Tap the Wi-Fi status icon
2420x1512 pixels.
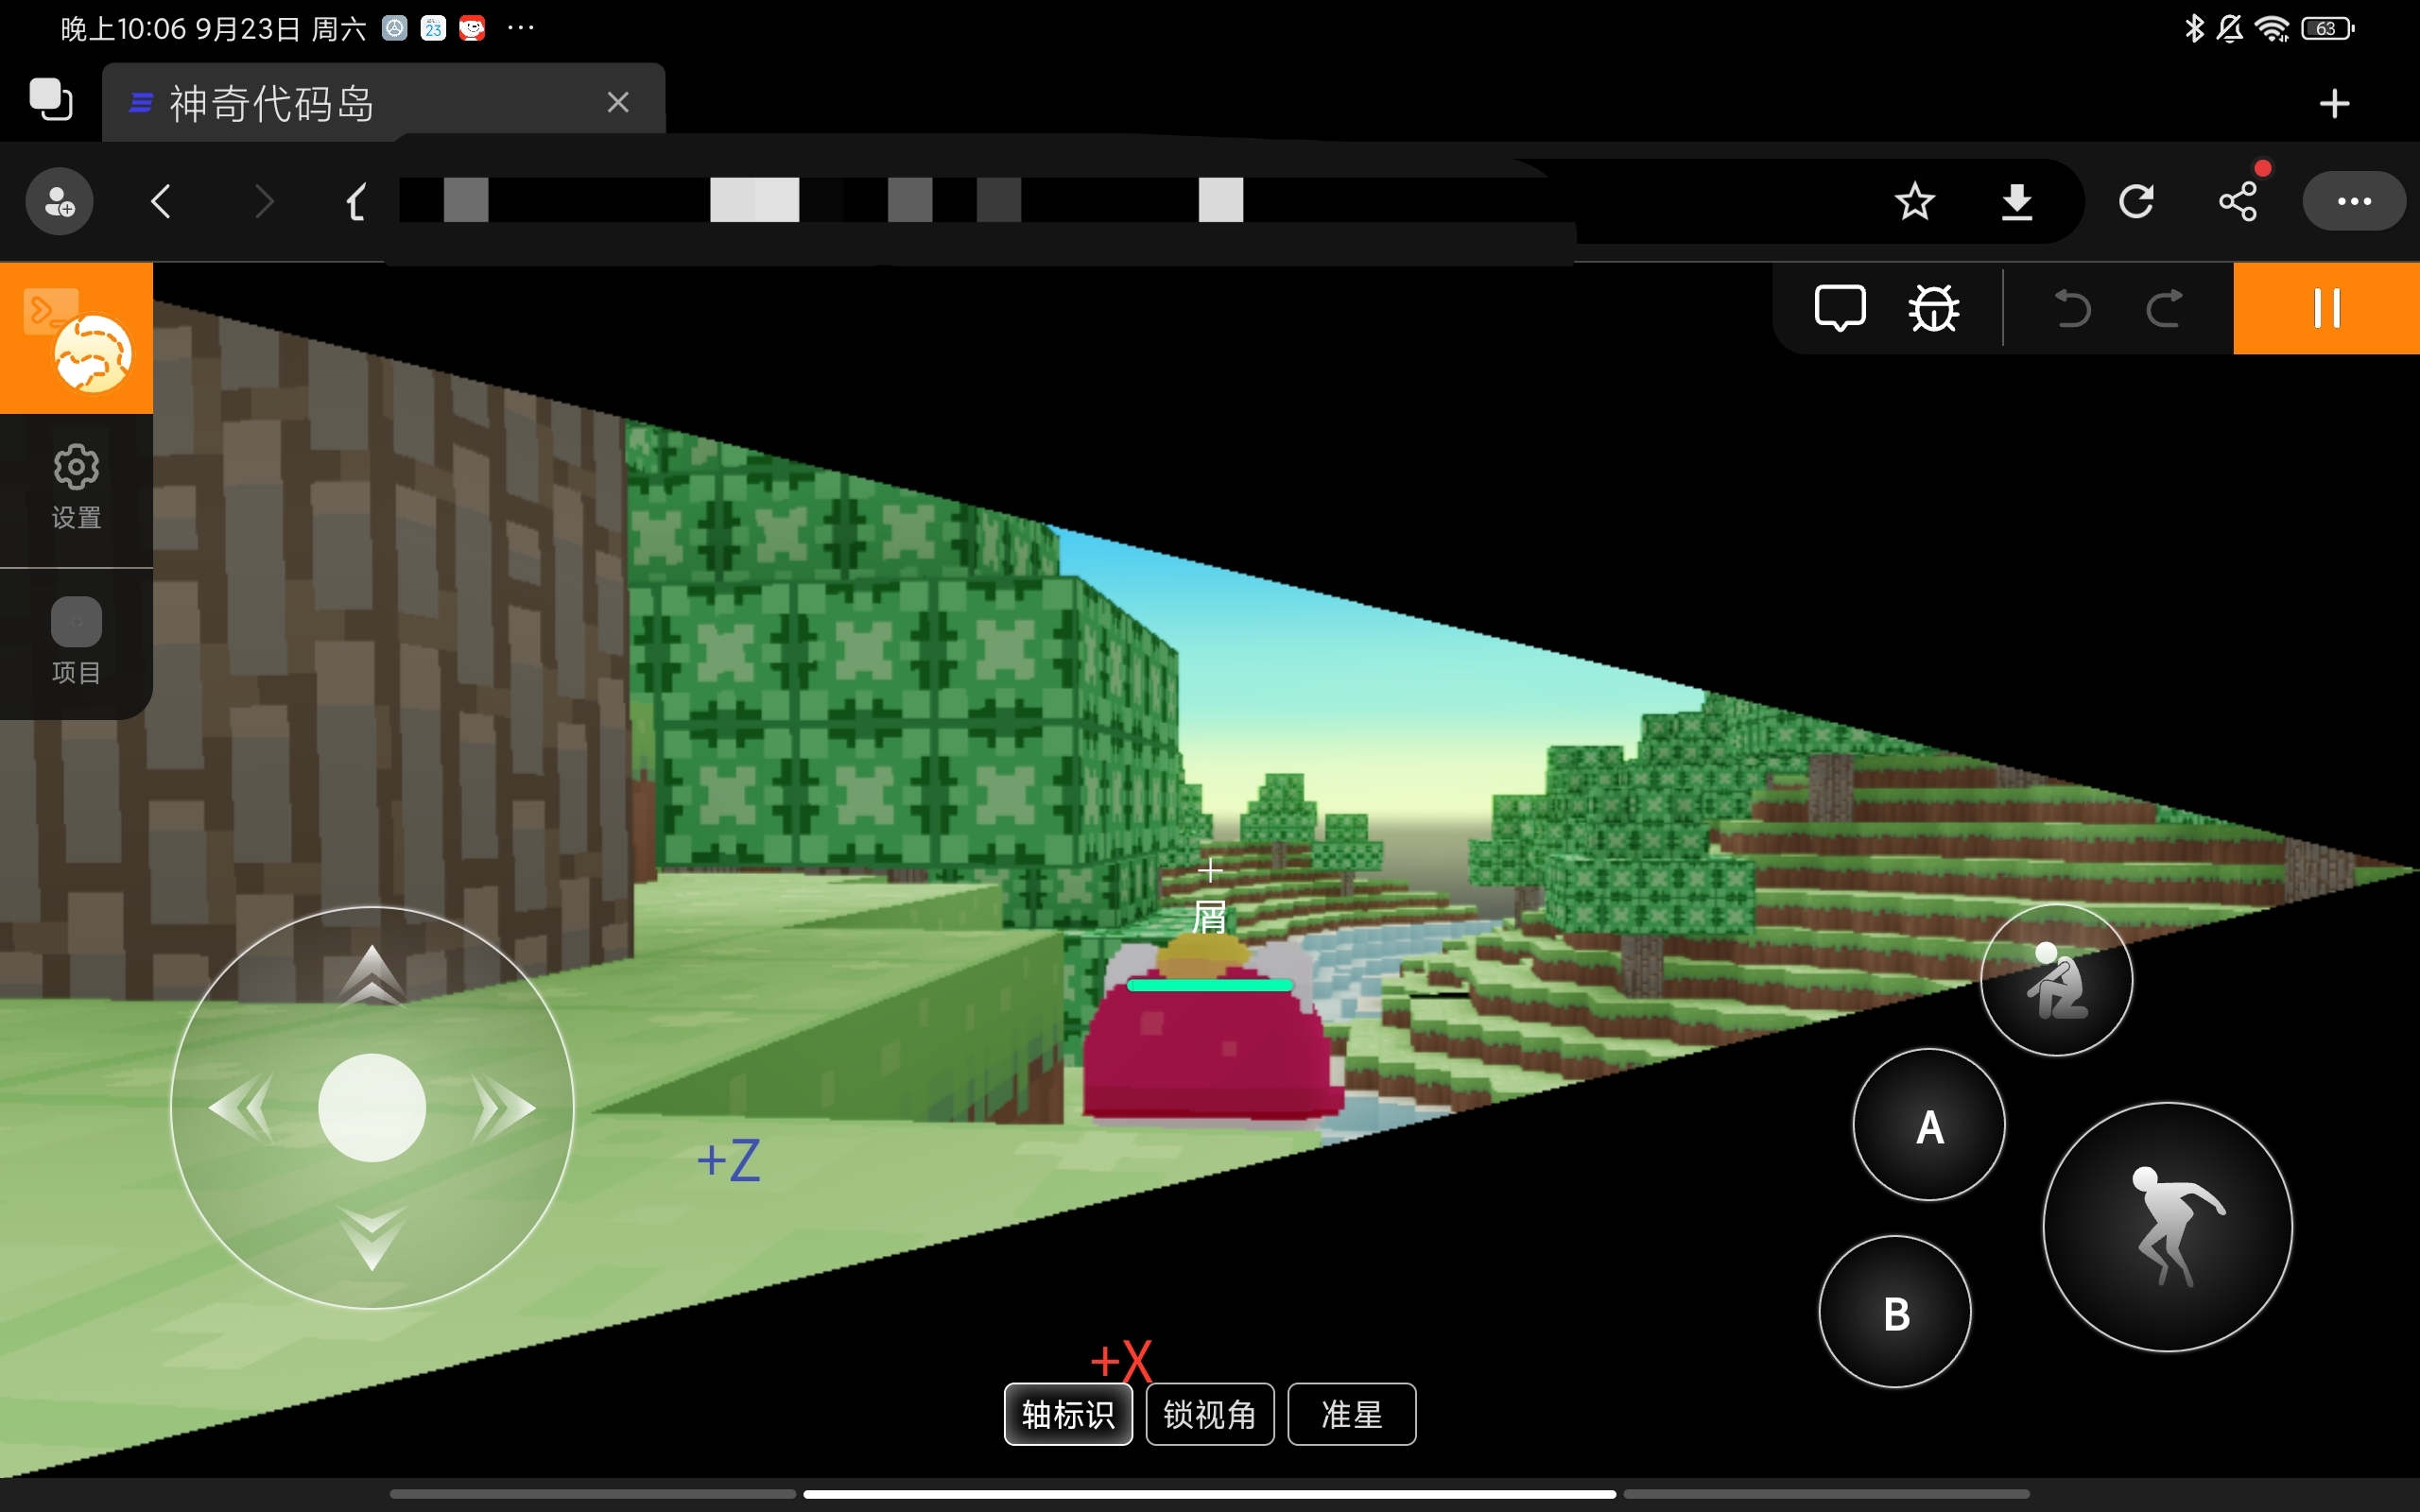(2273, 29)
